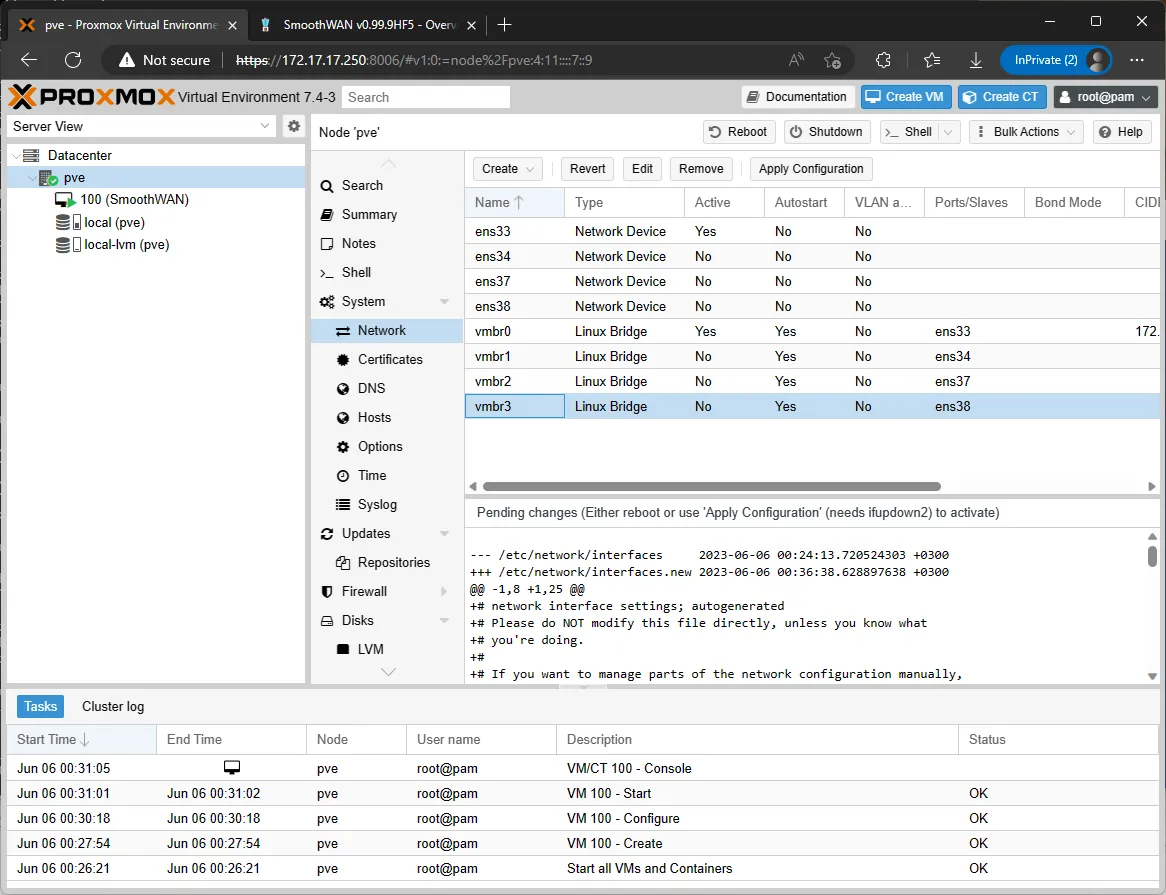Open the Documentation link
Screen dimensions: 1166x895
click(797, 97)
